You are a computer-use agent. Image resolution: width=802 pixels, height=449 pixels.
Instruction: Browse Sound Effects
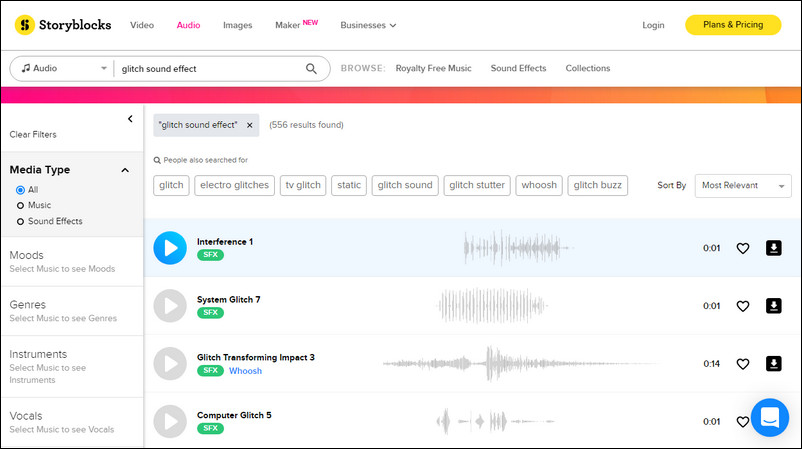(518, 68)
